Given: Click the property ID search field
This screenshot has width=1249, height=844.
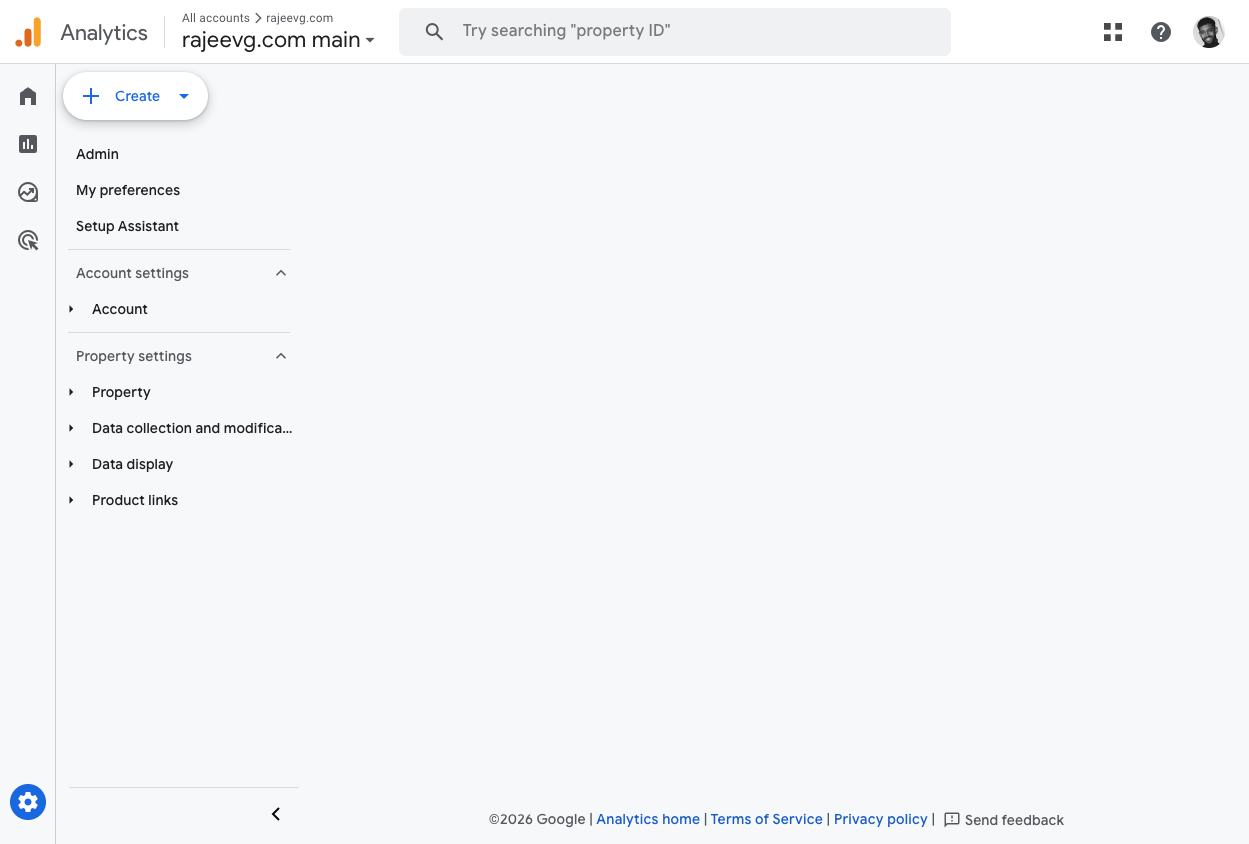Looking at the screenshot, I should [675, 32].
